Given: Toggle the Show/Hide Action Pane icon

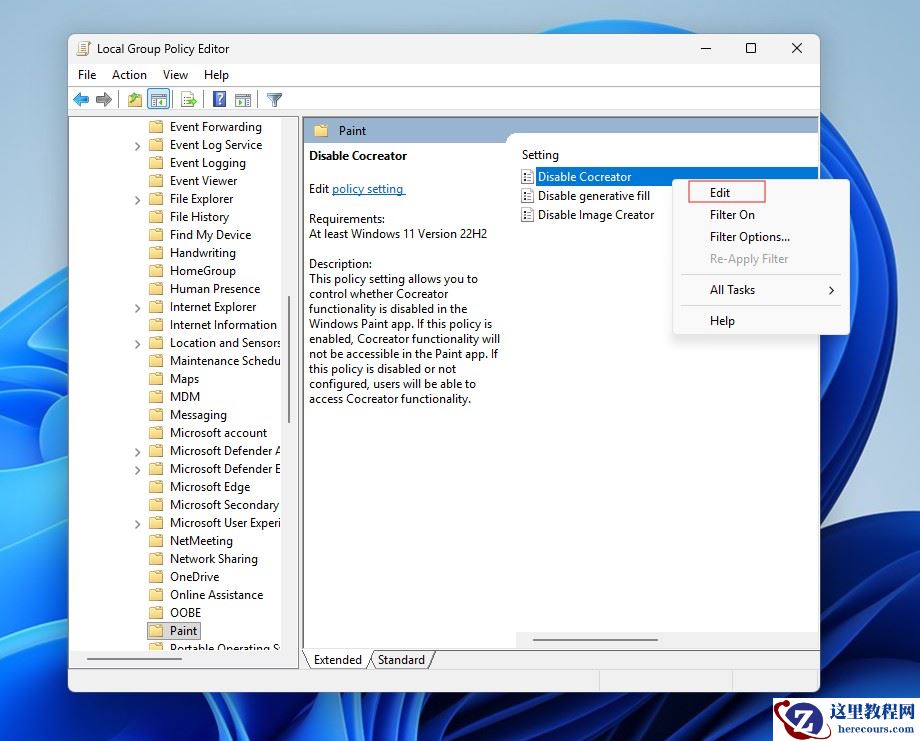Looking at the screenshot, I should coord(243,99).
